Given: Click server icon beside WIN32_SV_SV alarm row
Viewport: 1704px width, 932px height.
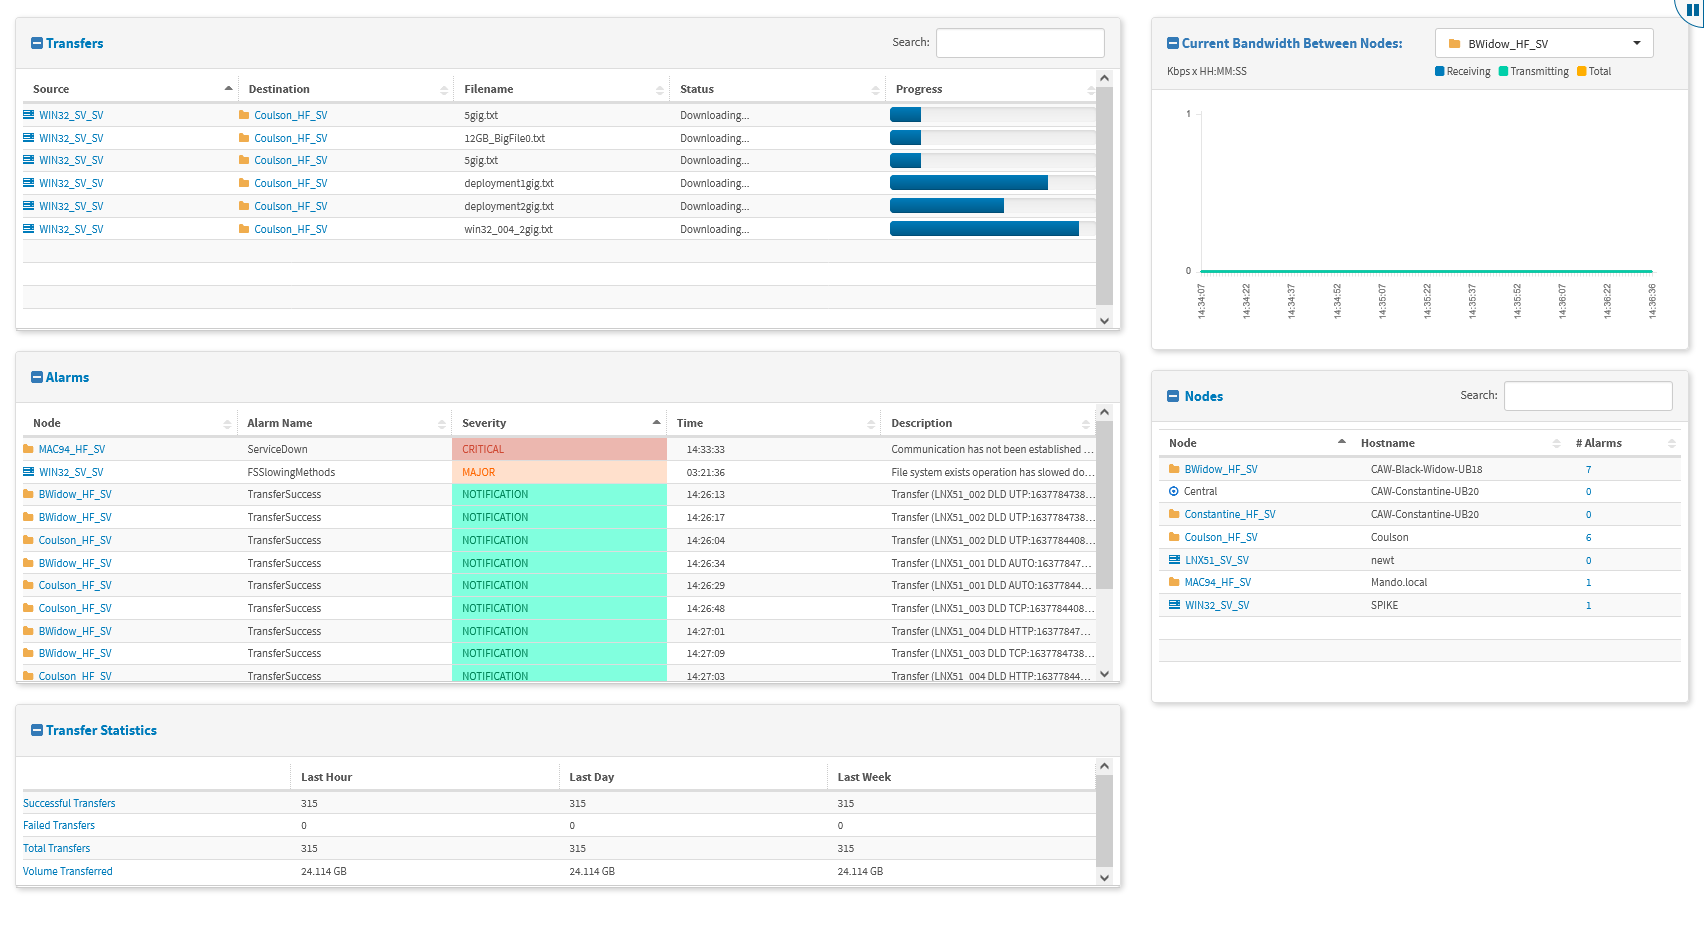Looking at the screenshot, I should pos(28,472).
